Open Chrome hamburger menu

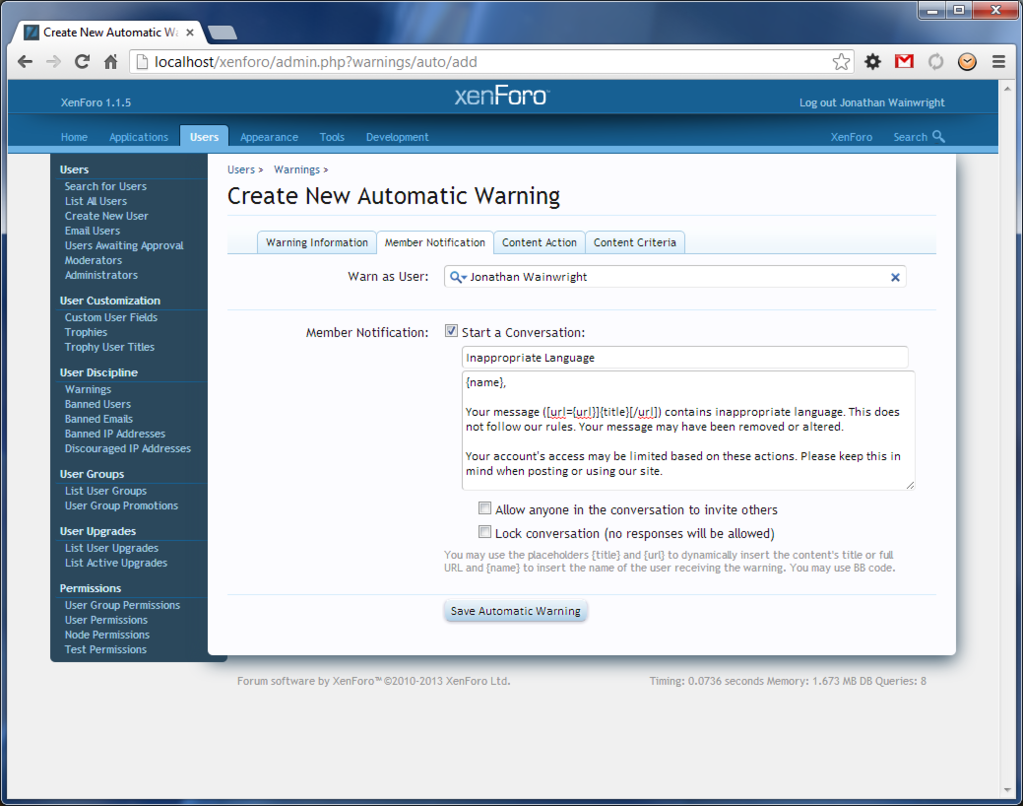point(998,62)
